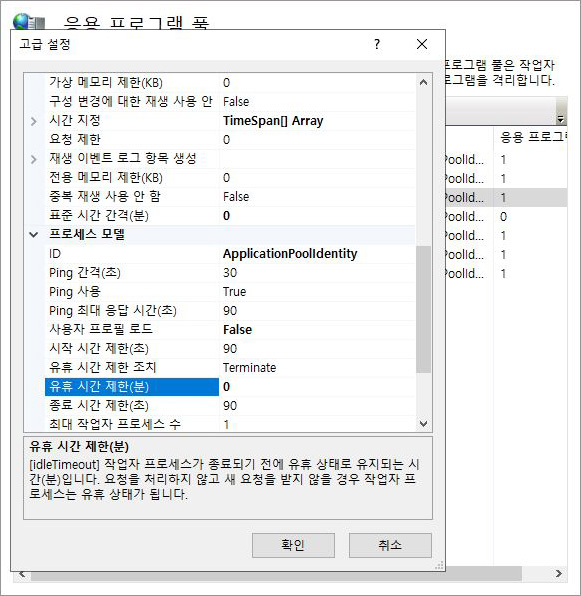Click the property grid scroll down arrow

[423, 423]
